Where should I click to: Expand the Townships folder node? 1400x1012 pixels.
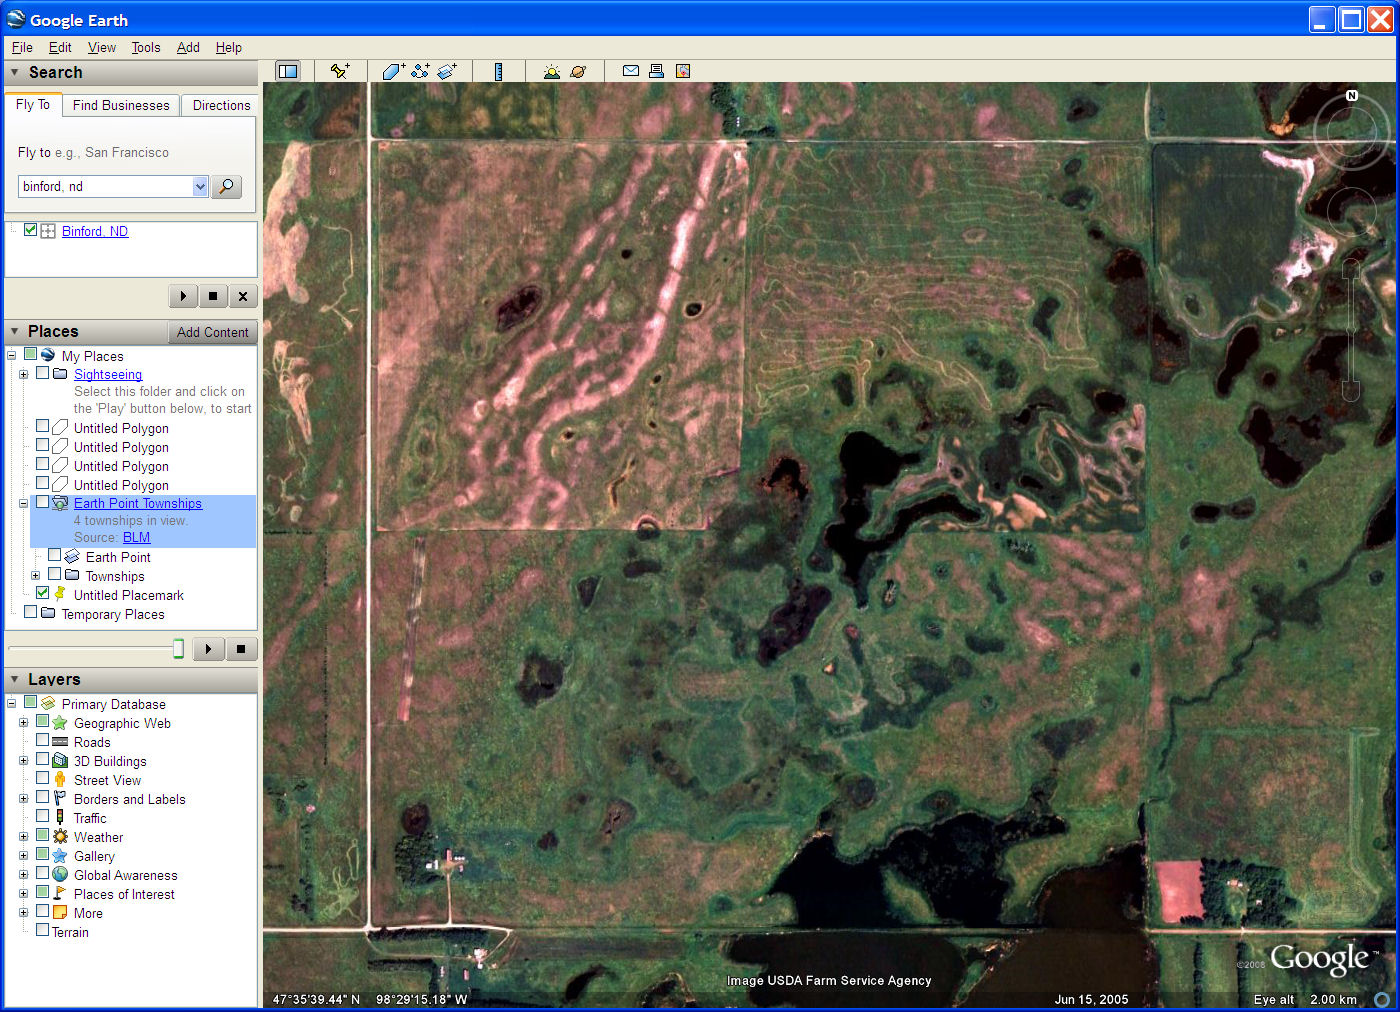(x=35, y=576)
